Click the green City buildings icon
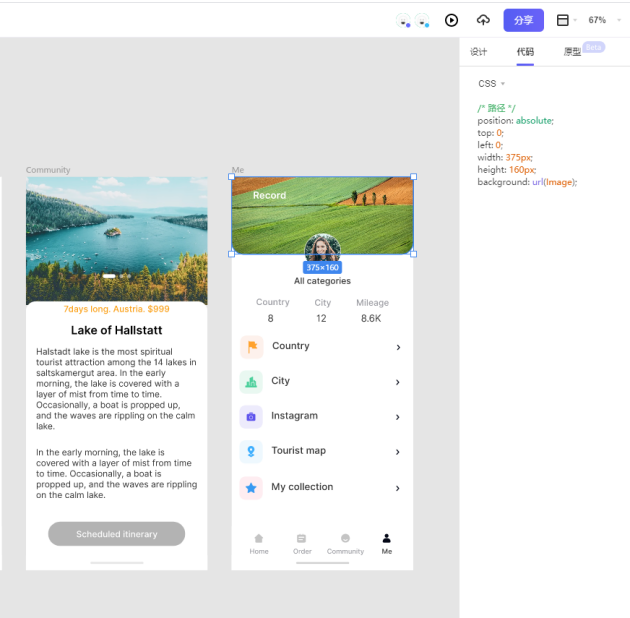Viewport: 630px width, 618px height. click(251, 382)
